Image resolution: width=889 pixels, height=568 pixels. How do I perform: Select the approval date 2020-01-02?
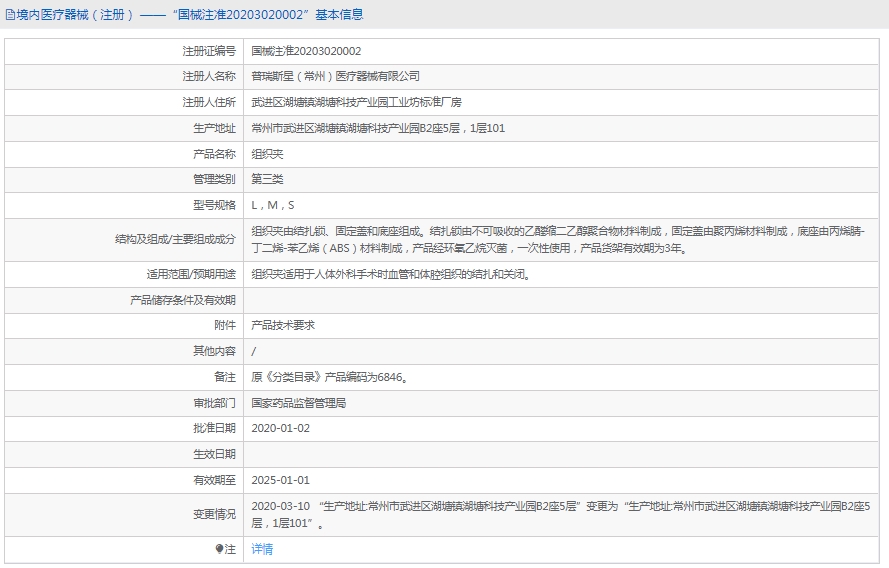point(281,428)
